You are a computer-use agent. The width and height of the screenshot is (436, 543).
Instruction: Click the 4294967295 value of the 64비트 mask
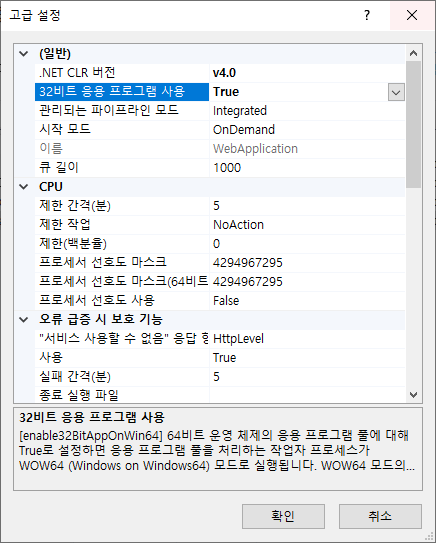(248, 282)
